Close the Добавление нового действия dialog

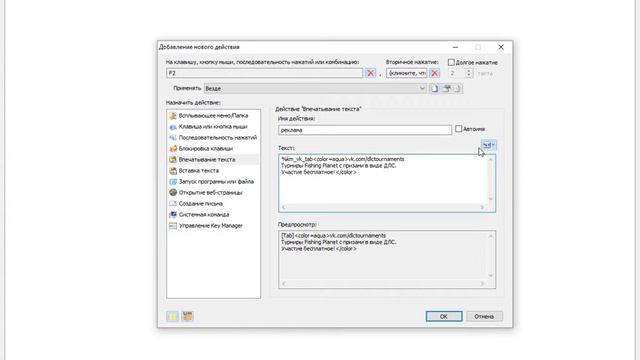[x=501, y=47]
